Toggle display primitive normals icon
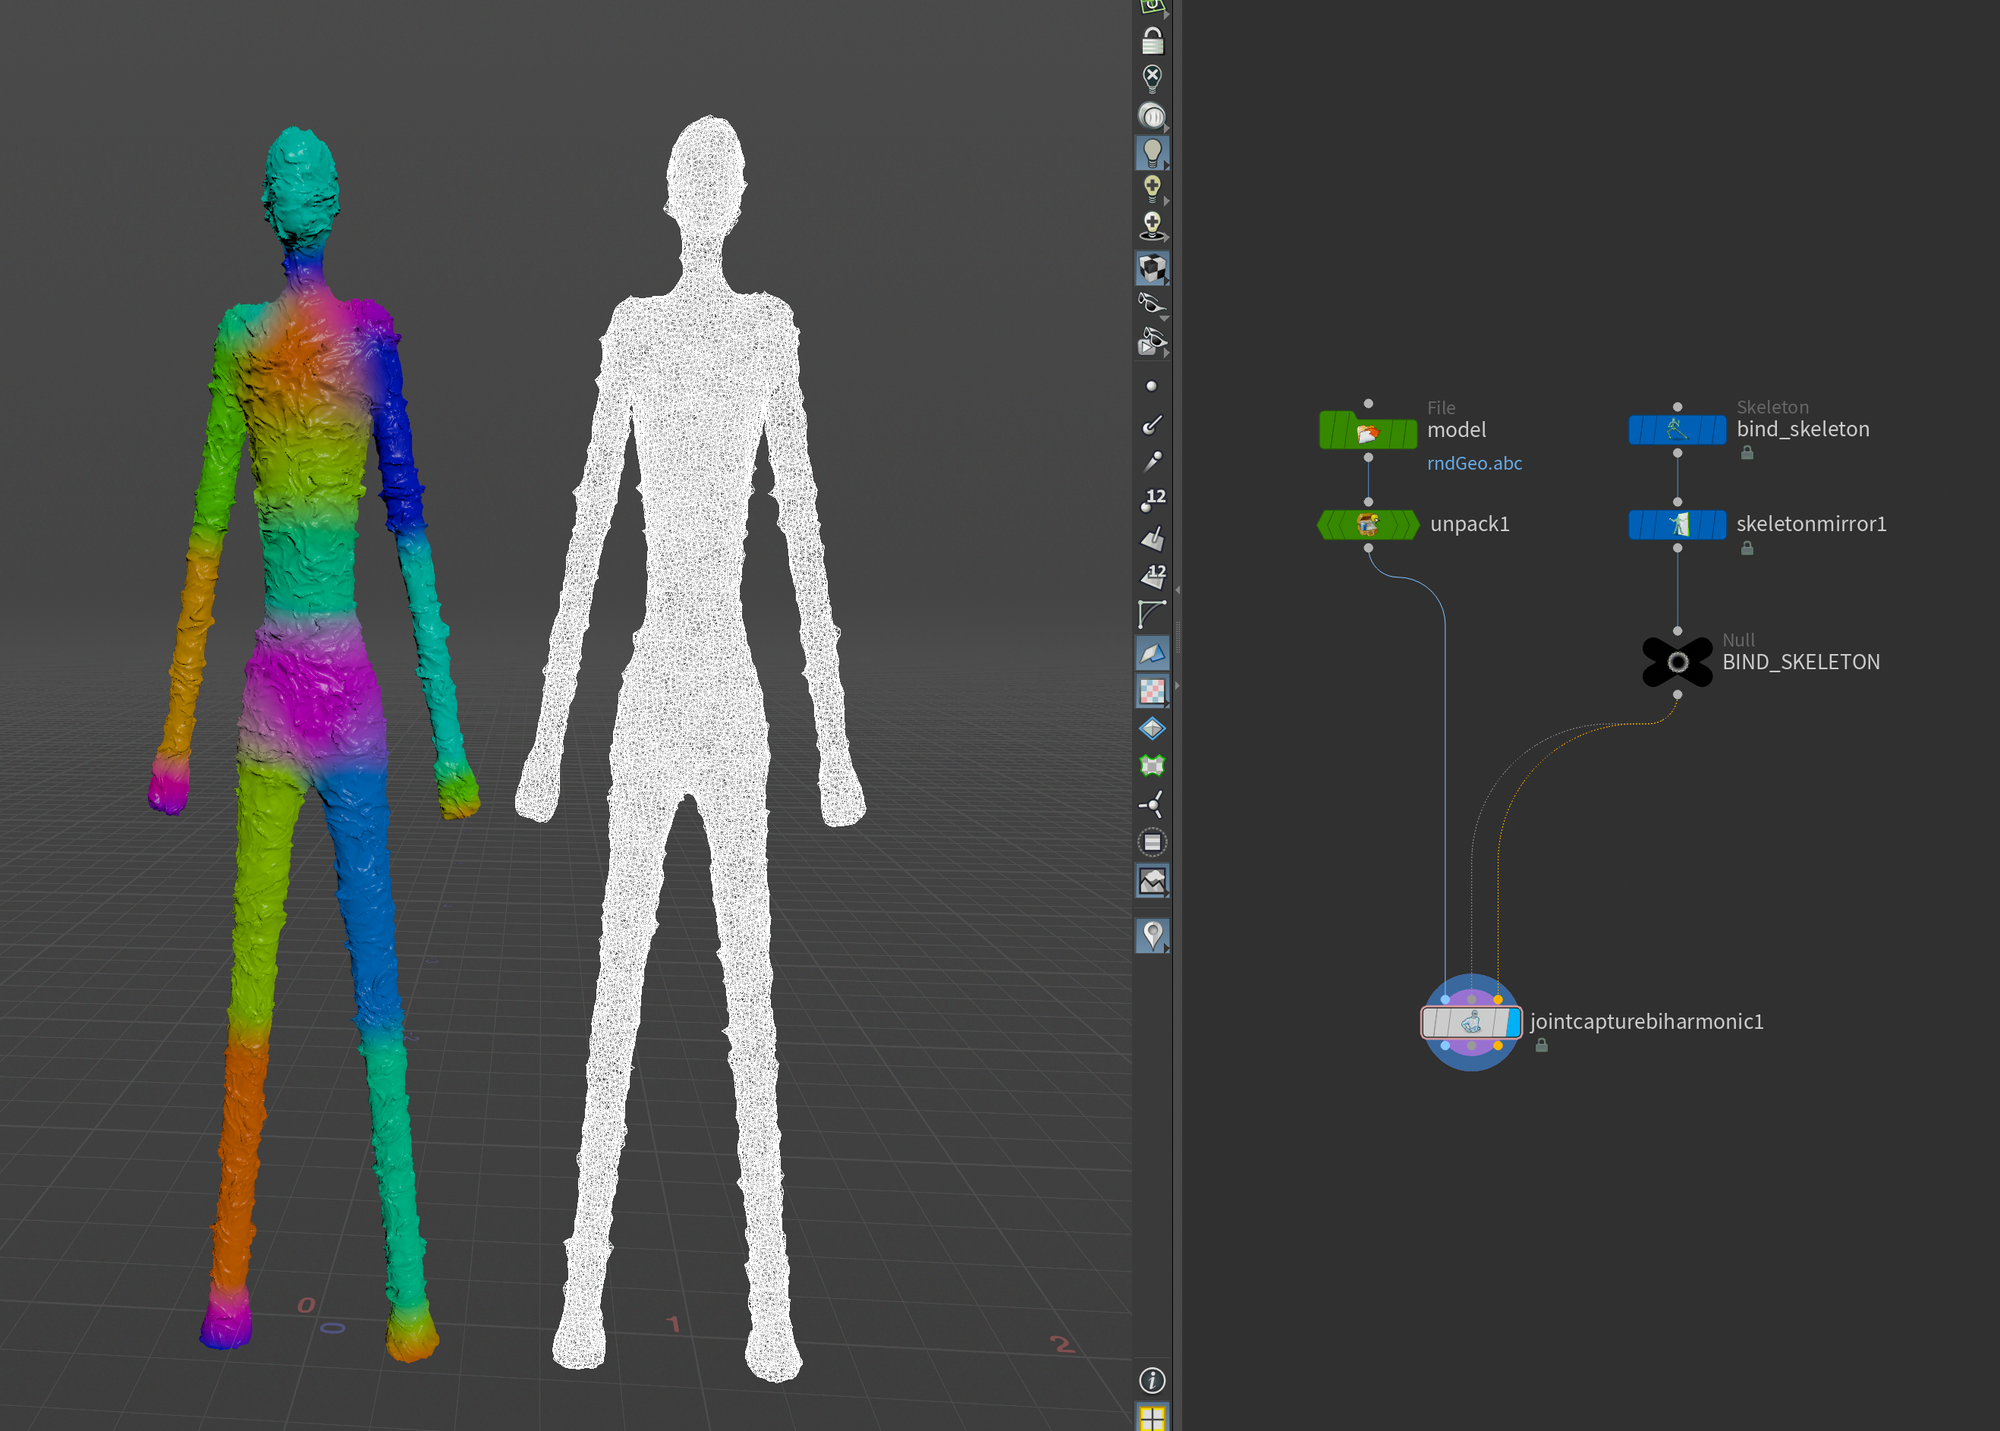Image resolution: width=2000 pixels, height=1431 pixels. point(1152,538)
